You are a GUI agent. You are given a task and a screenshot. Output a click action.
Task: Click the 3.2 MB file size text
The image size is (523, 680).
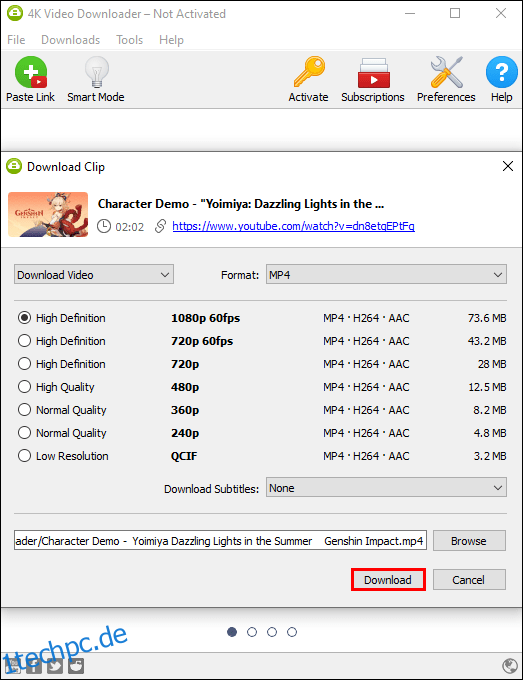(x=490, y=456)
